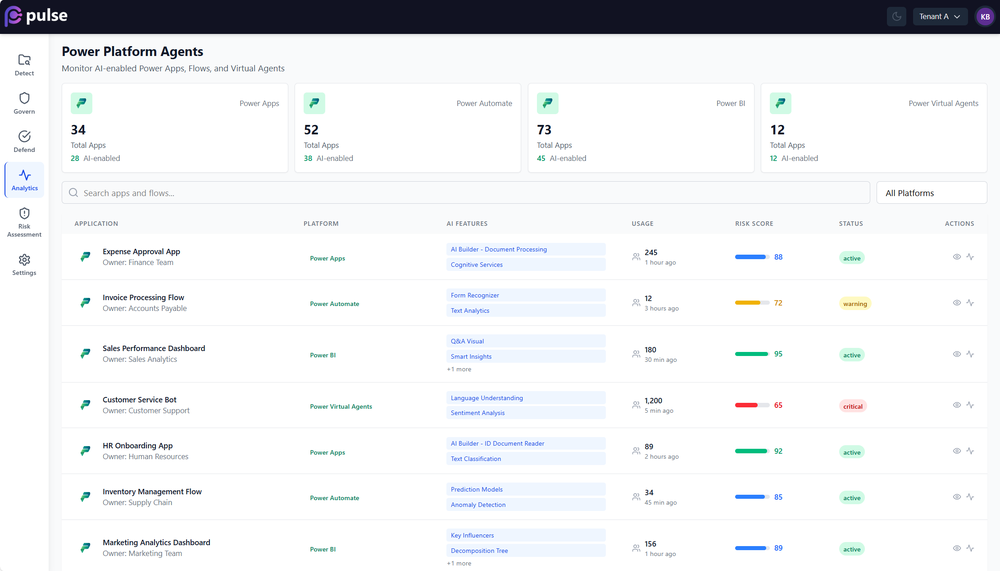The width and height of the screenshot is (1000, 571).
Task: Click the Power BI card icon
Action: pos(547,103)
